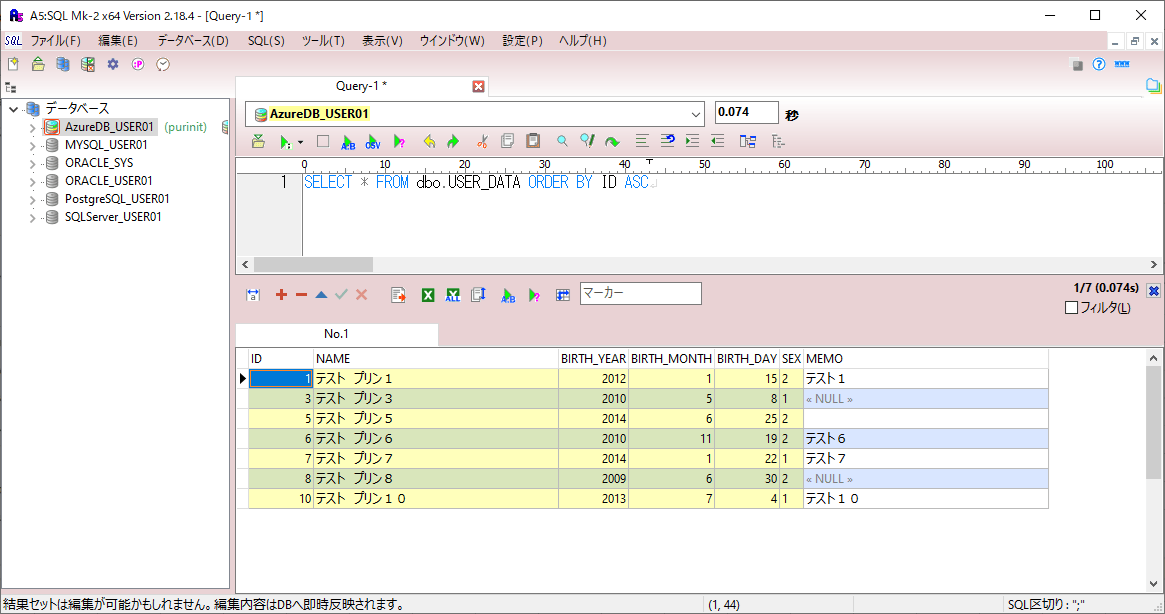The image size is (1165, 614).
Task: Open the ツール(T) menu
Action: (x=323, y=41)
